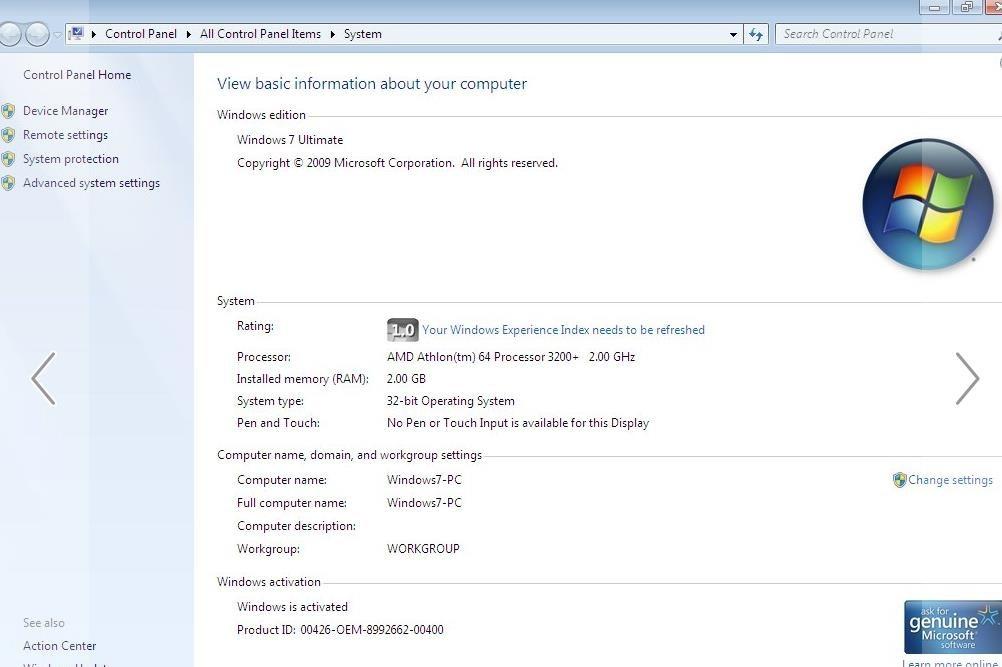Open Advanced system settings

pos(91,183)
